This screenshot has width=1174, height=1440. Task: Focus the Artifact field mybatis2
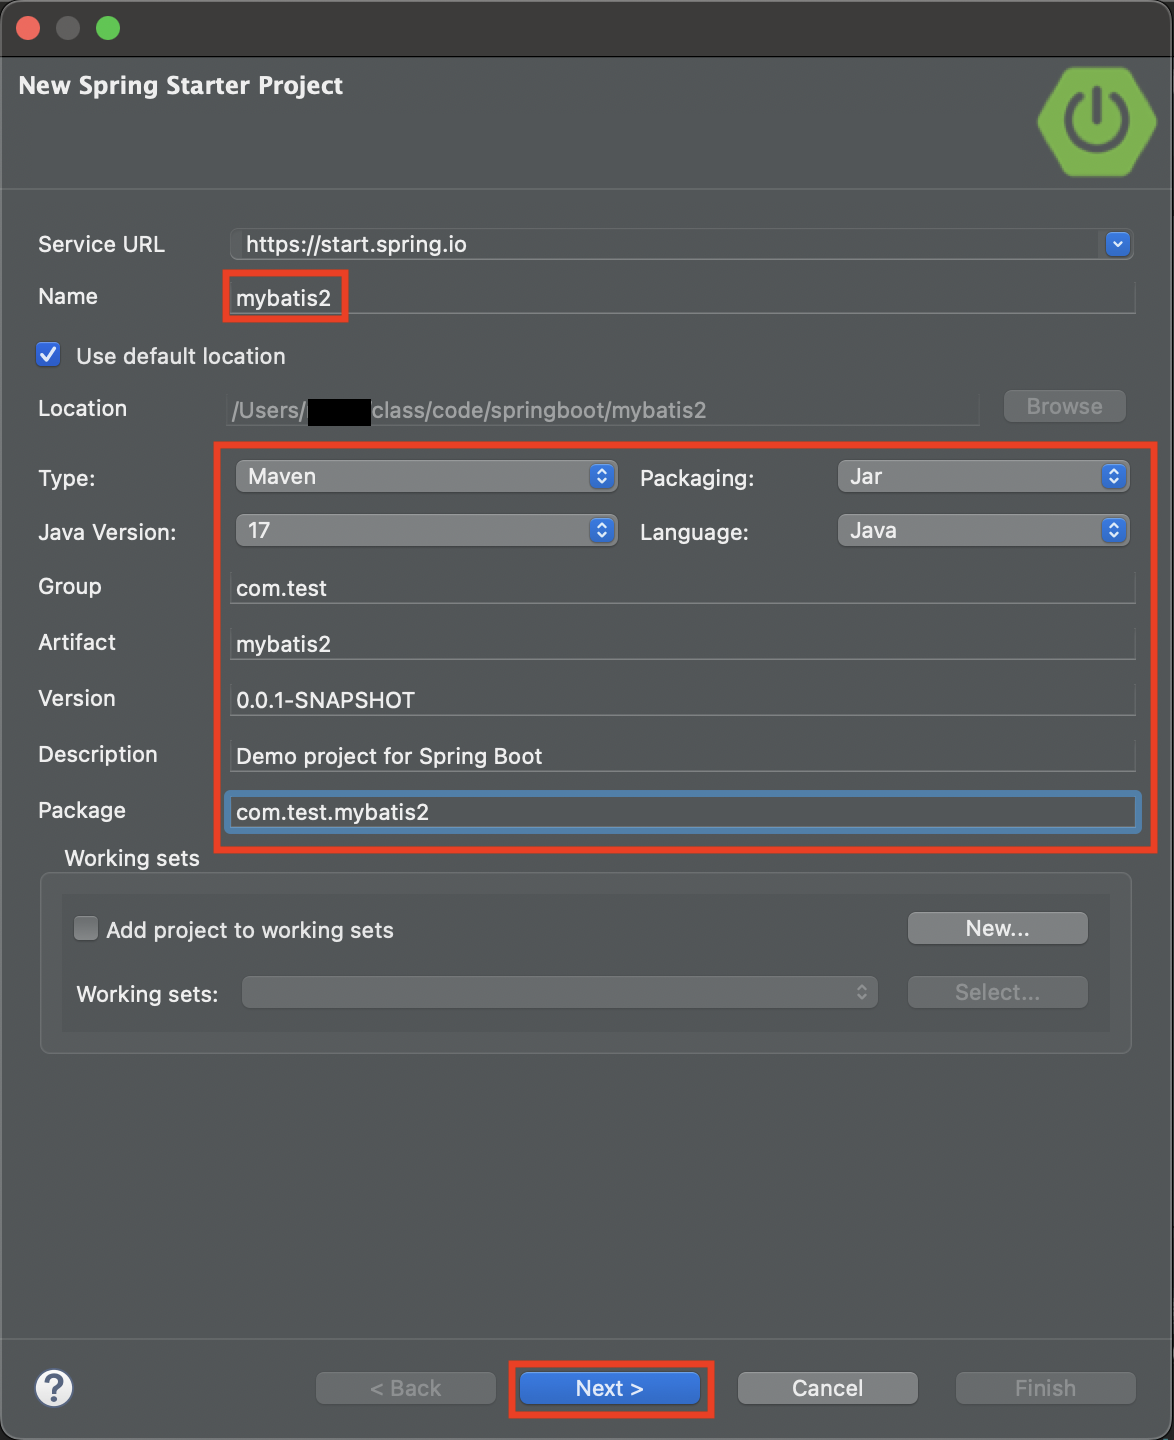(x=682, y=644)
